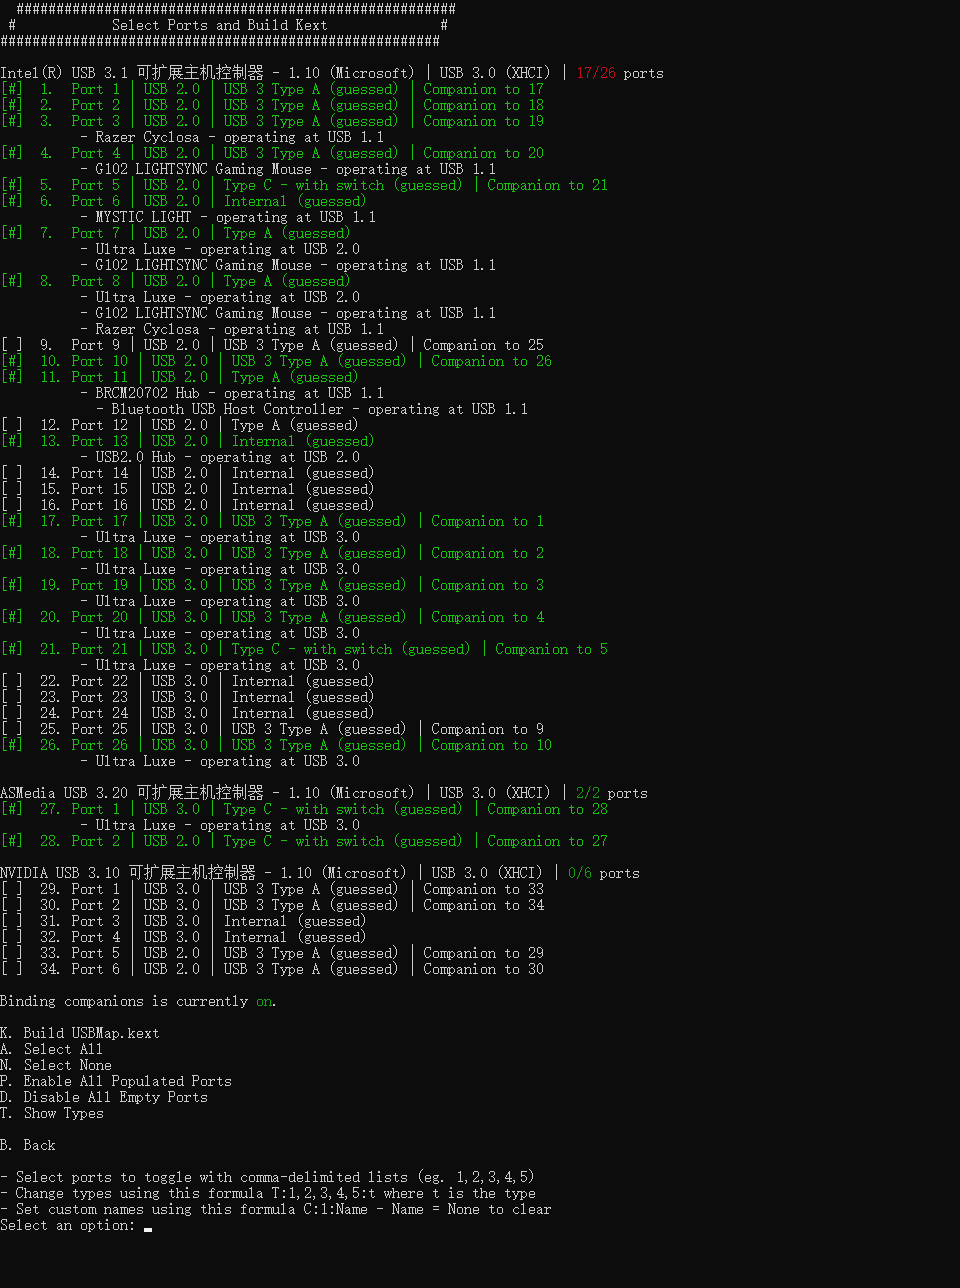Click the Build USBMap.kext option
Image resolution: width=960 pixels, height=1288 pixels.
80,1033
